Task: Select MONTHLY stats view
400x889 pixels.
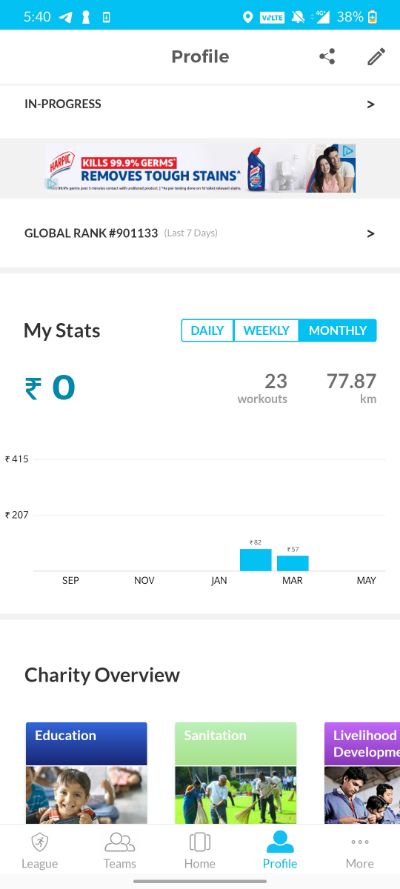Action: pos(338,331)
